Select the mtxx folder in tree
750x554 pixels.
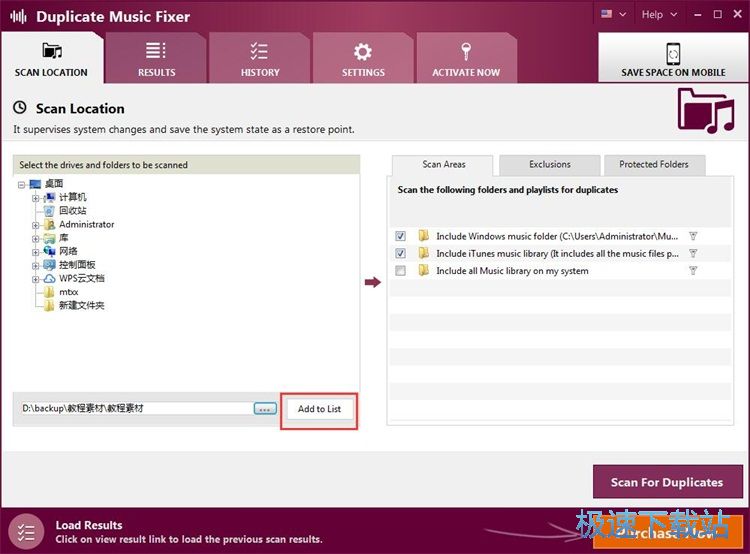68,292
